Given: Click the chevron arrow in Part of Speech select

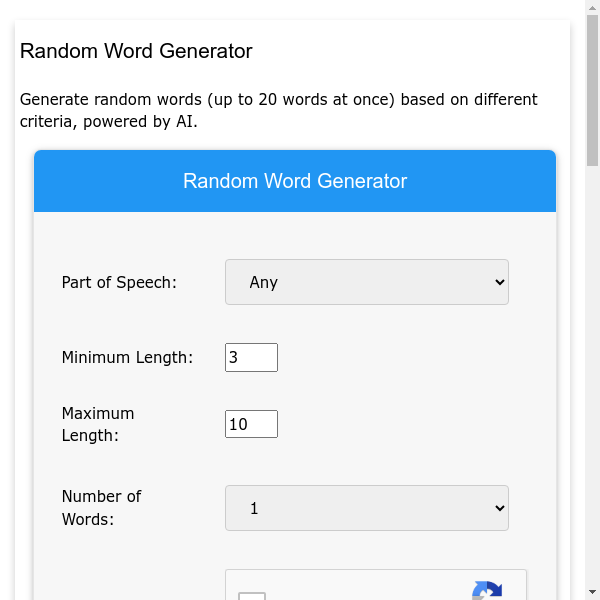Looking at the screenshot, I should (x=500, y=282).
